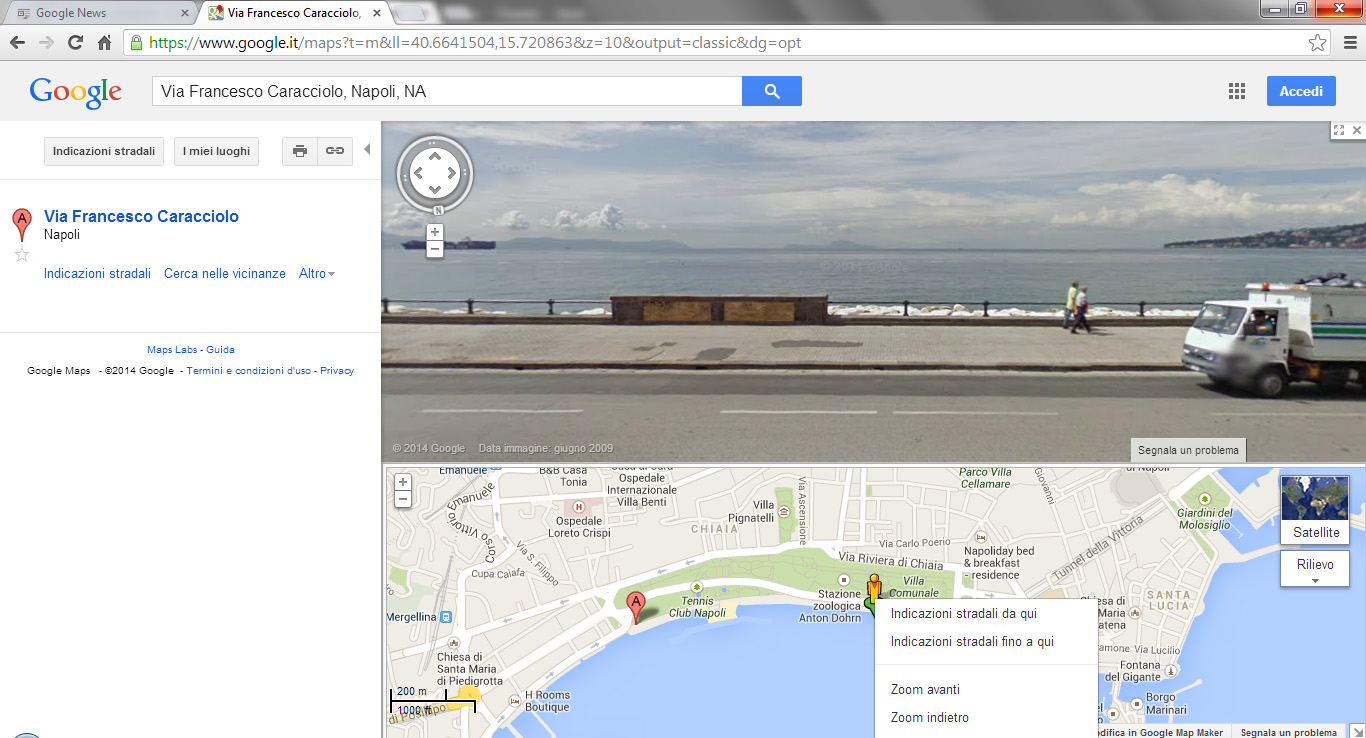Choose 'Zoom avanti' from context menu
This screenshot has width=1366, height=738.
tap(925, 690)
